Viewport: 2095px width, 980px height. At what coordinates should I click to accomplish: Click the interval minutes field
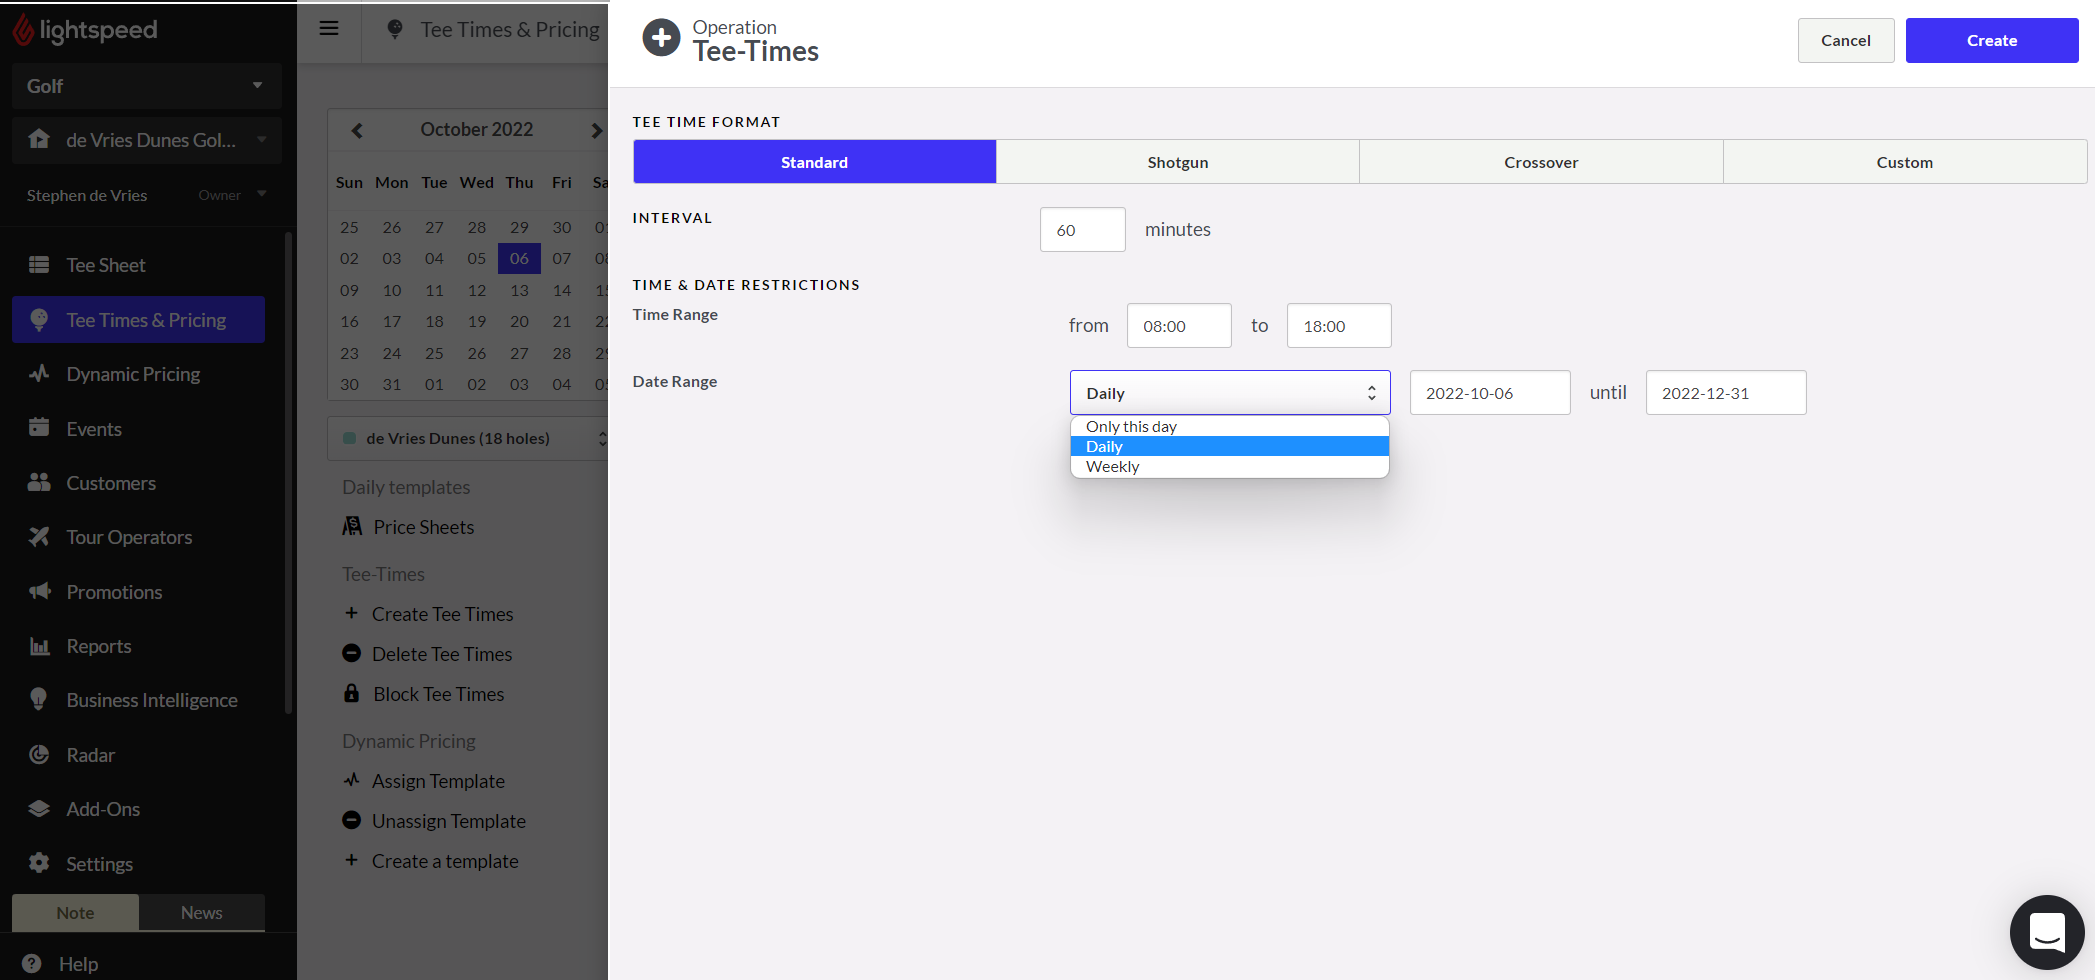[1083, 230]
